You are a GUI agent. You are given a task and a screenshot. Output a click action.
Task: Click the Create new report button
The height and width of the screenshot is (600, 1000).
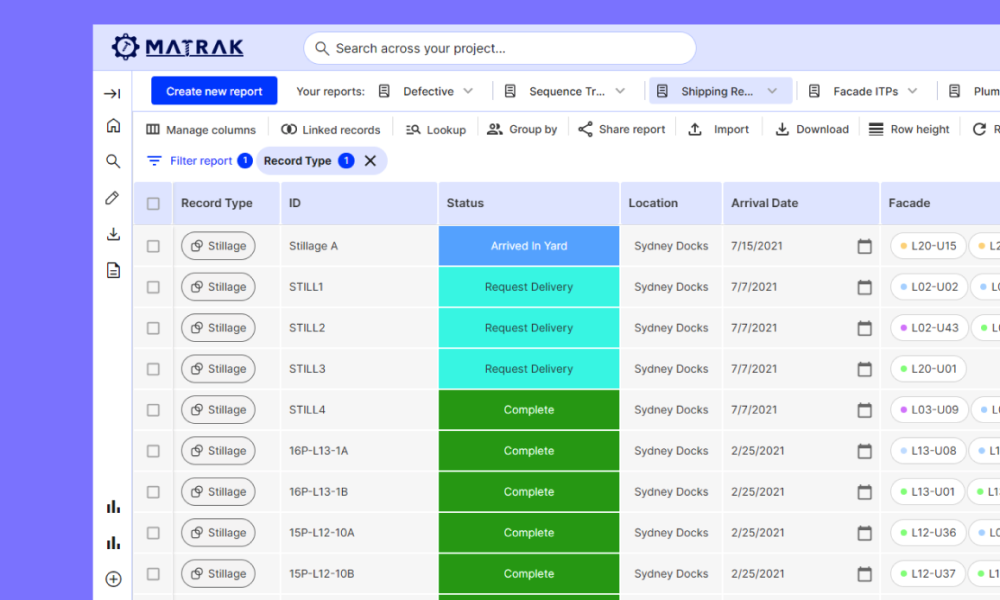[x=214, y=91]
